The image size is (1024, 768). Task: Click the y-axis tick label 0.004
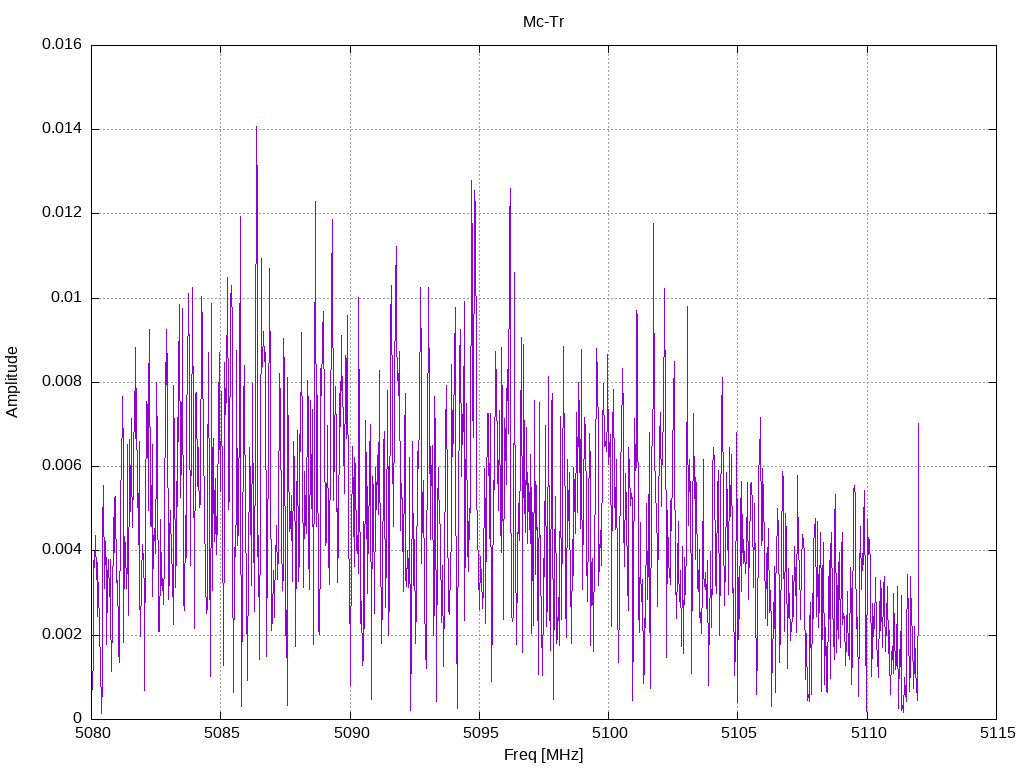(62, 550)
